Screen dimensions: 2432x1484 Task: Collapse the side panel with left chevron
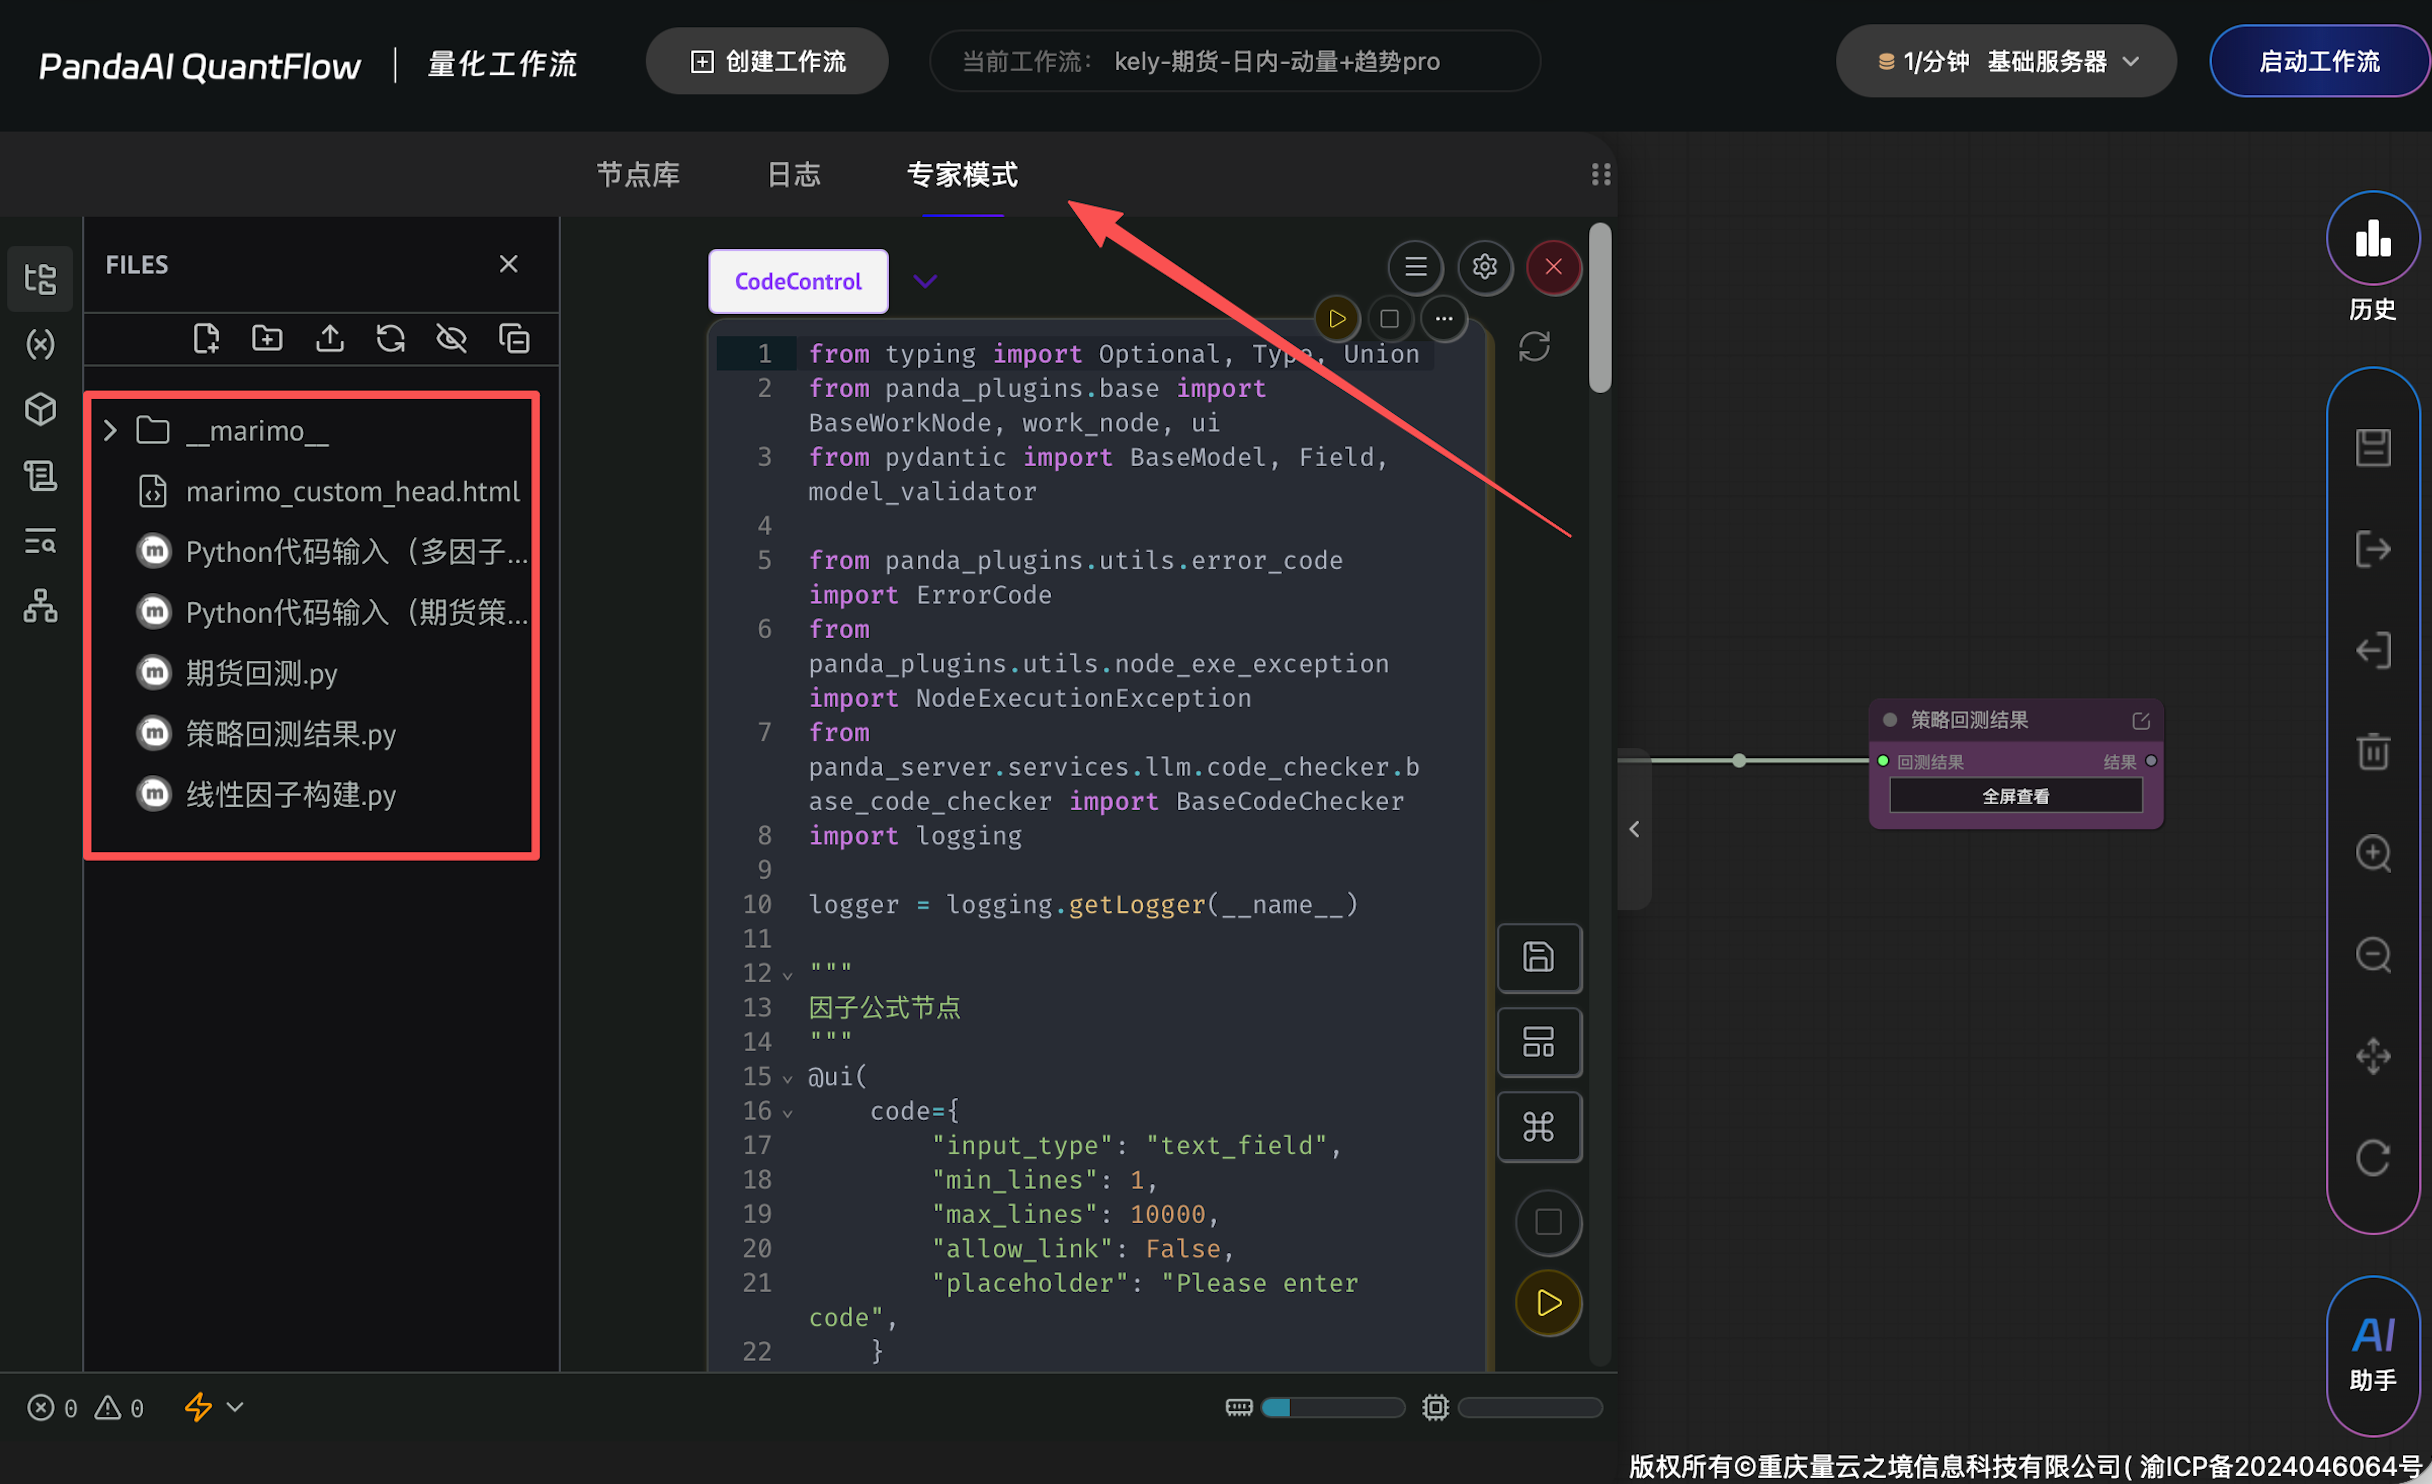(x=1634, y=829)
